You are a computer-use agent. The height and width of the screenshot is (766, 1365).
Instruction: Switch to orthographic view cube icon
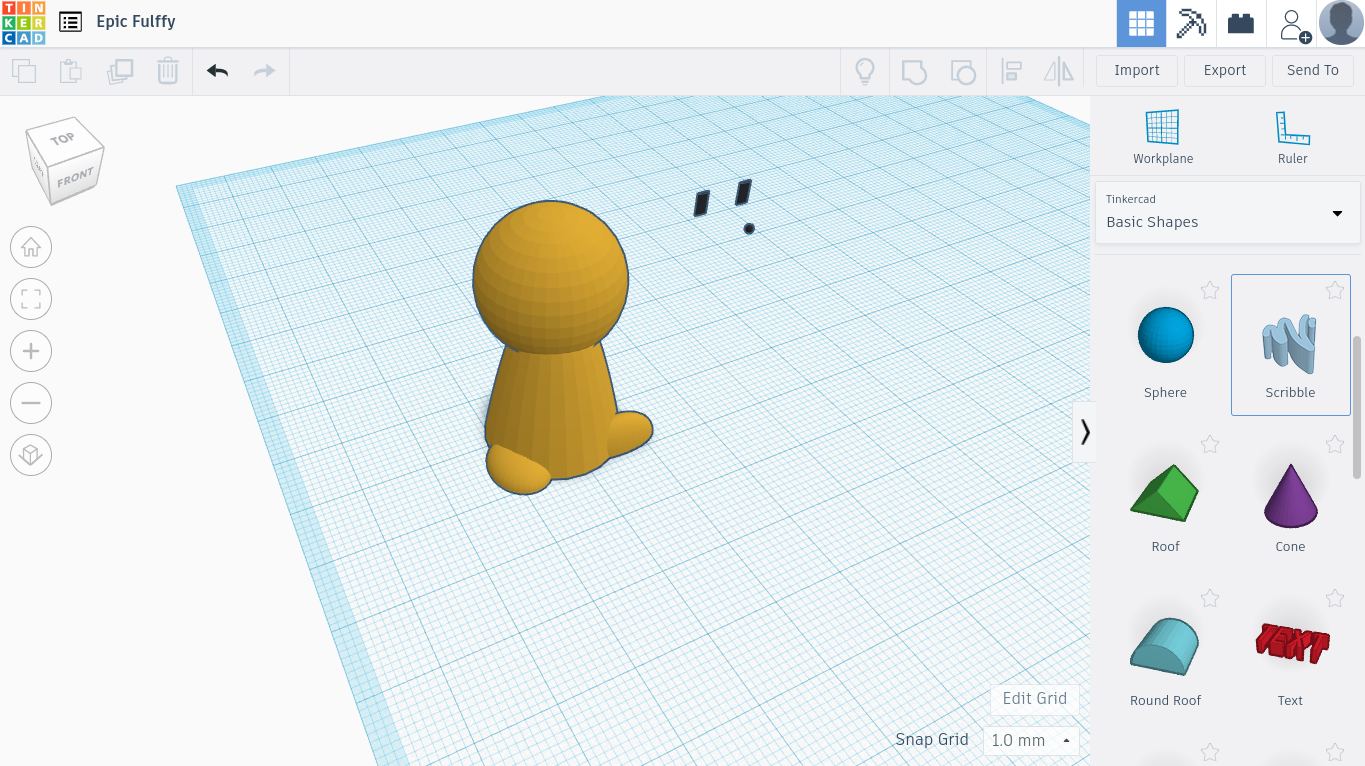click(x=31, y=455)
